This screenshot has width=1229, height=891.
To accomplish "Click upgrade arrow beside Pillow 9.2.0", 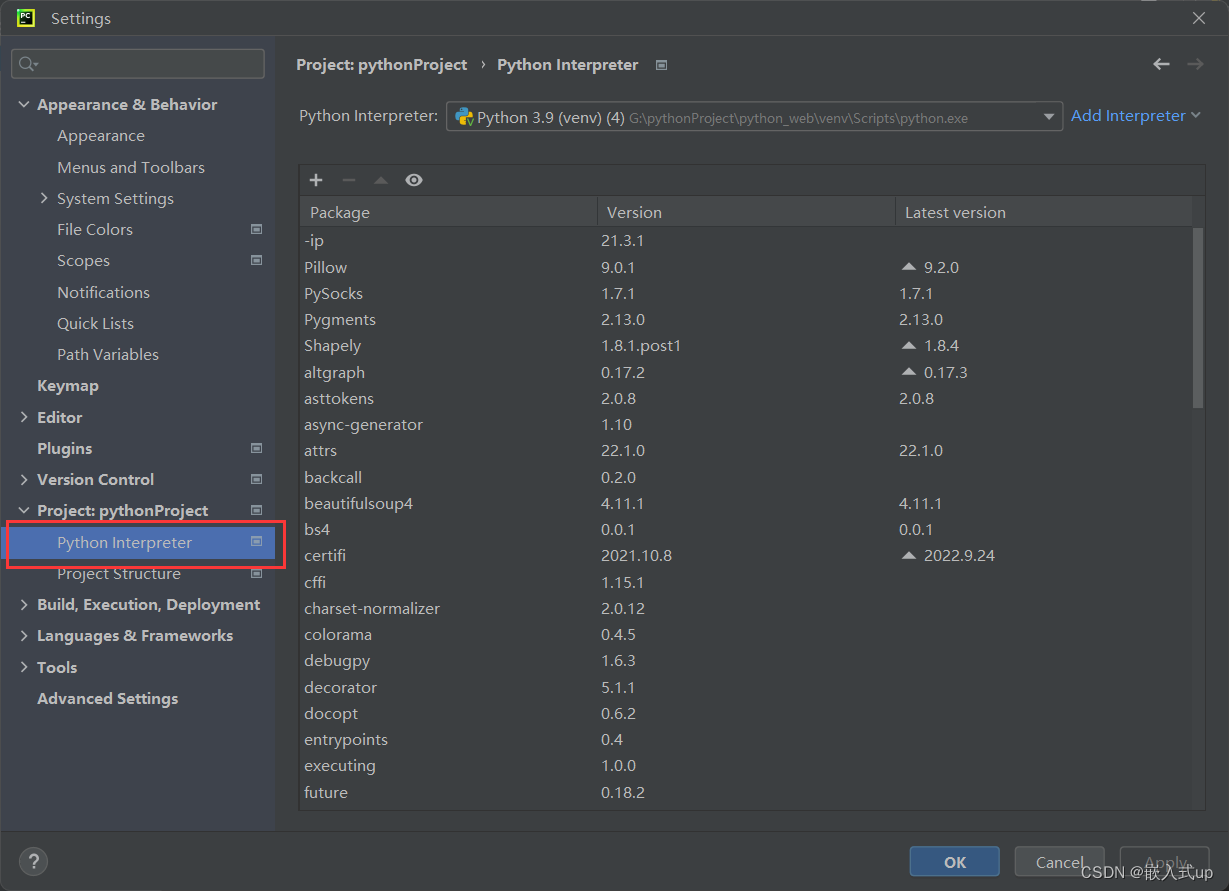I will coord(908,267).
